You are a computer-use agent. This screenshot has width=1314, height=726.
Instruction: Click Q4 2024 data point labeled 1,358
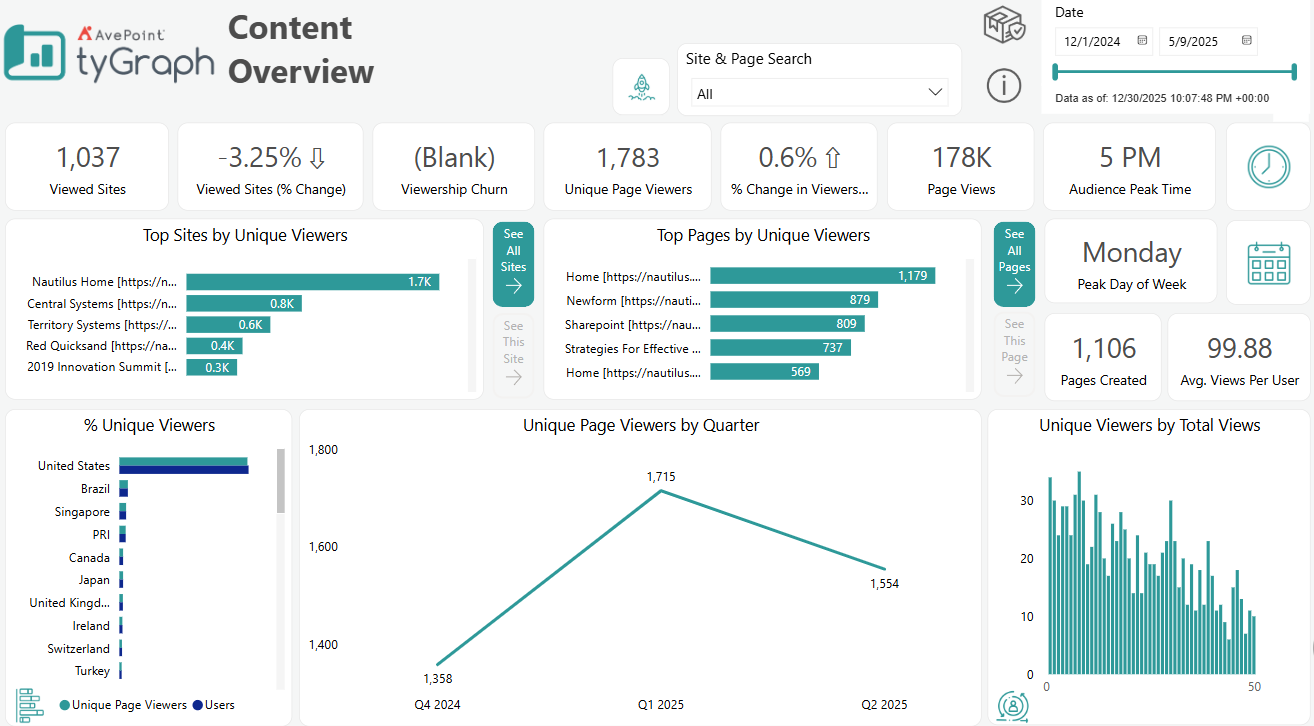pos(437,665)
